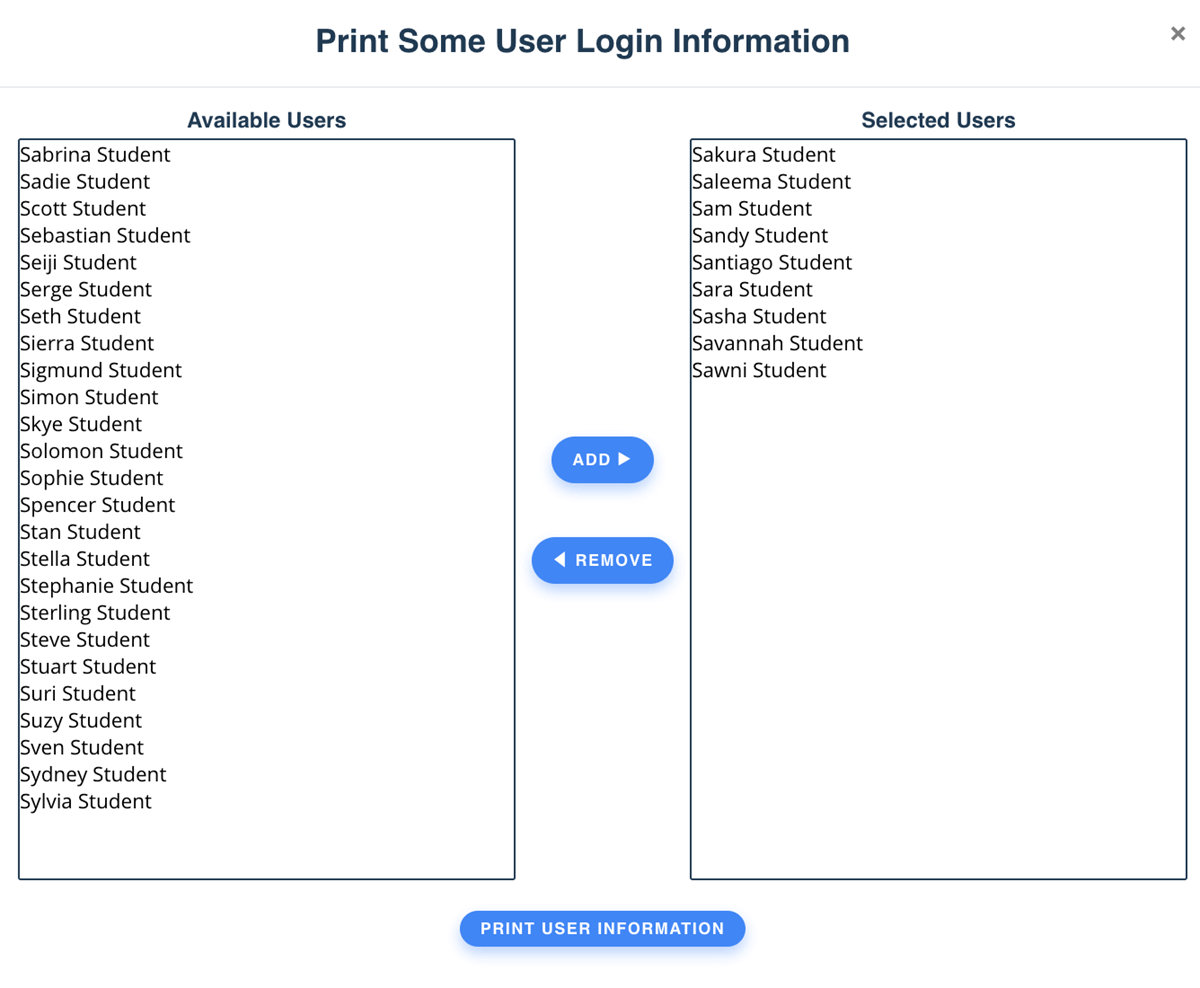Select Sophie Student in Available Users
Screen dimensions: 1200x988
(x=266, y=479)
